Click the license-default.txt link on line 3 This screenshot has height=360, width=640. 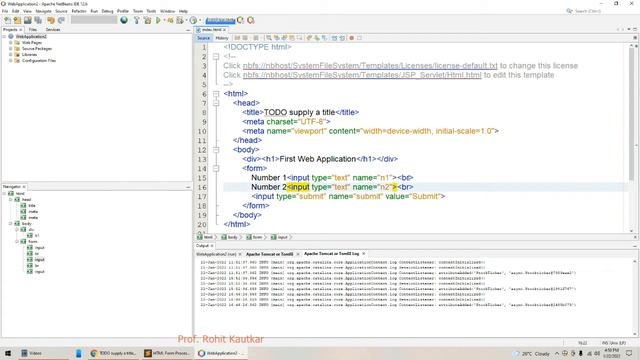pyautogui.click(x=370, y=66)
